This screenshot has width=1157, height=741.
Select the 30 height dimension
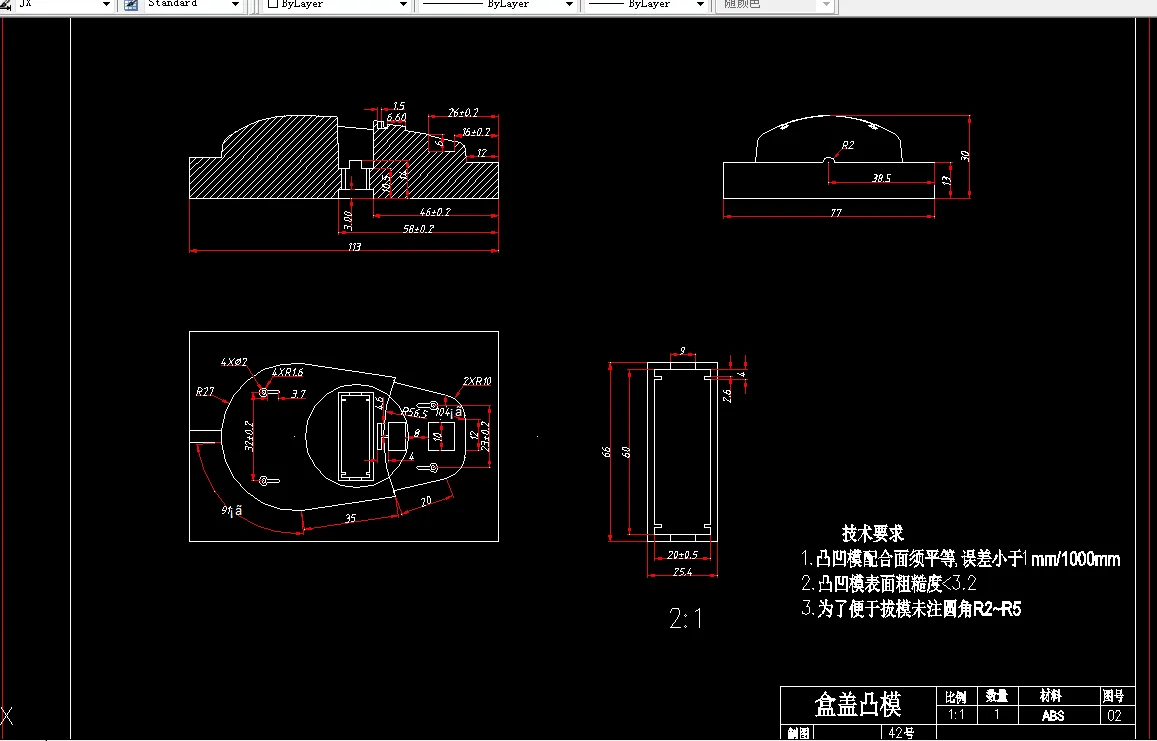pyautogui.click(x=964, y=156)
